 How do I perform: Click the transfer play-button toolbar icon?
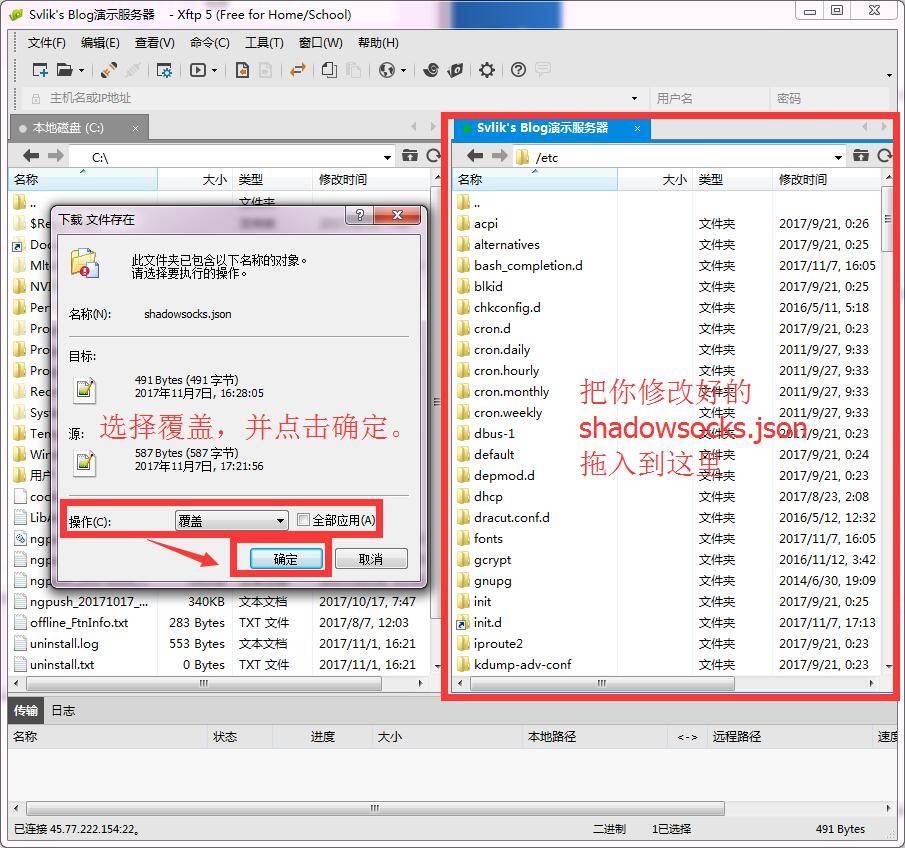(x=198, y=70)
